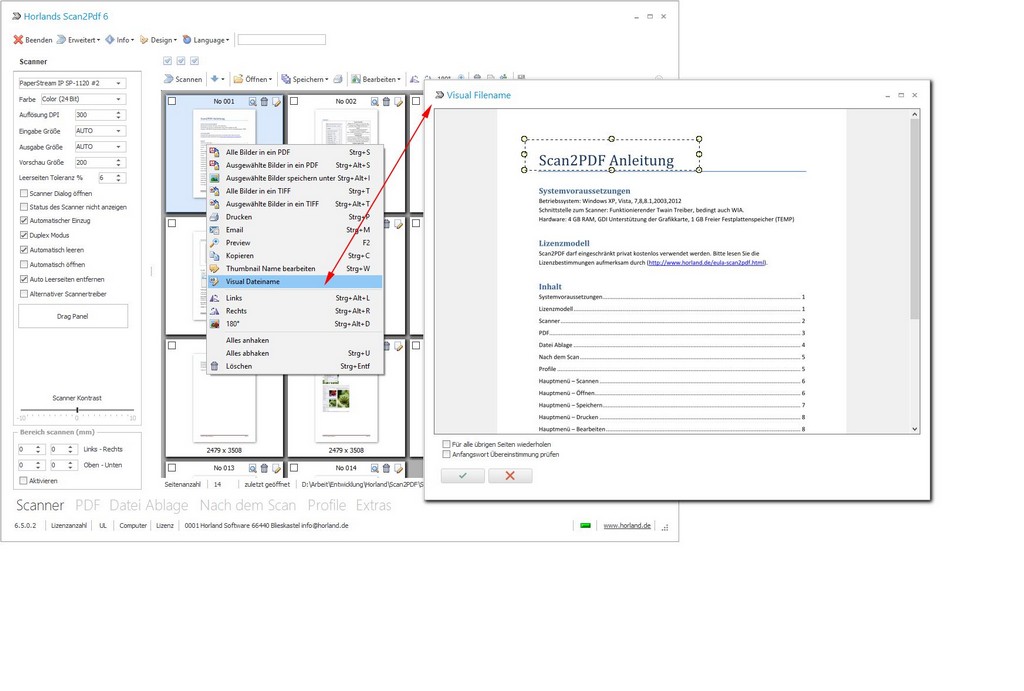1024x691 pixels.
Task: Open the Öffnen toolbar dropdown
Action: pos(253,79)
